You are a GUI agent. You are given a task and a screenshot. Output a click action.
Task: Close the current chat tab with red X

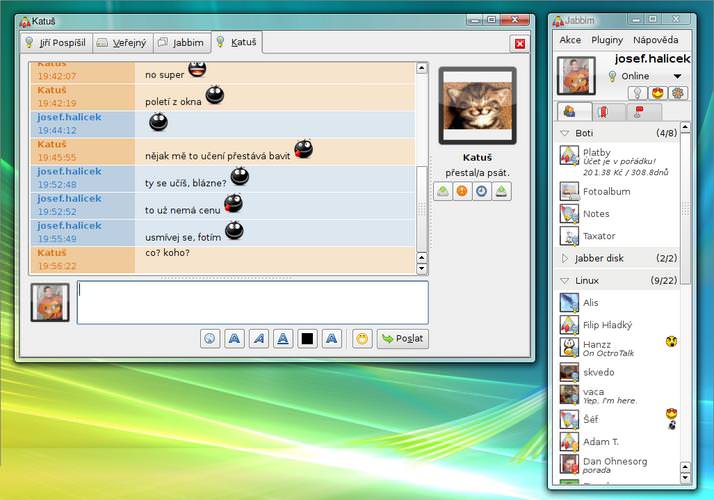point(520,43)
